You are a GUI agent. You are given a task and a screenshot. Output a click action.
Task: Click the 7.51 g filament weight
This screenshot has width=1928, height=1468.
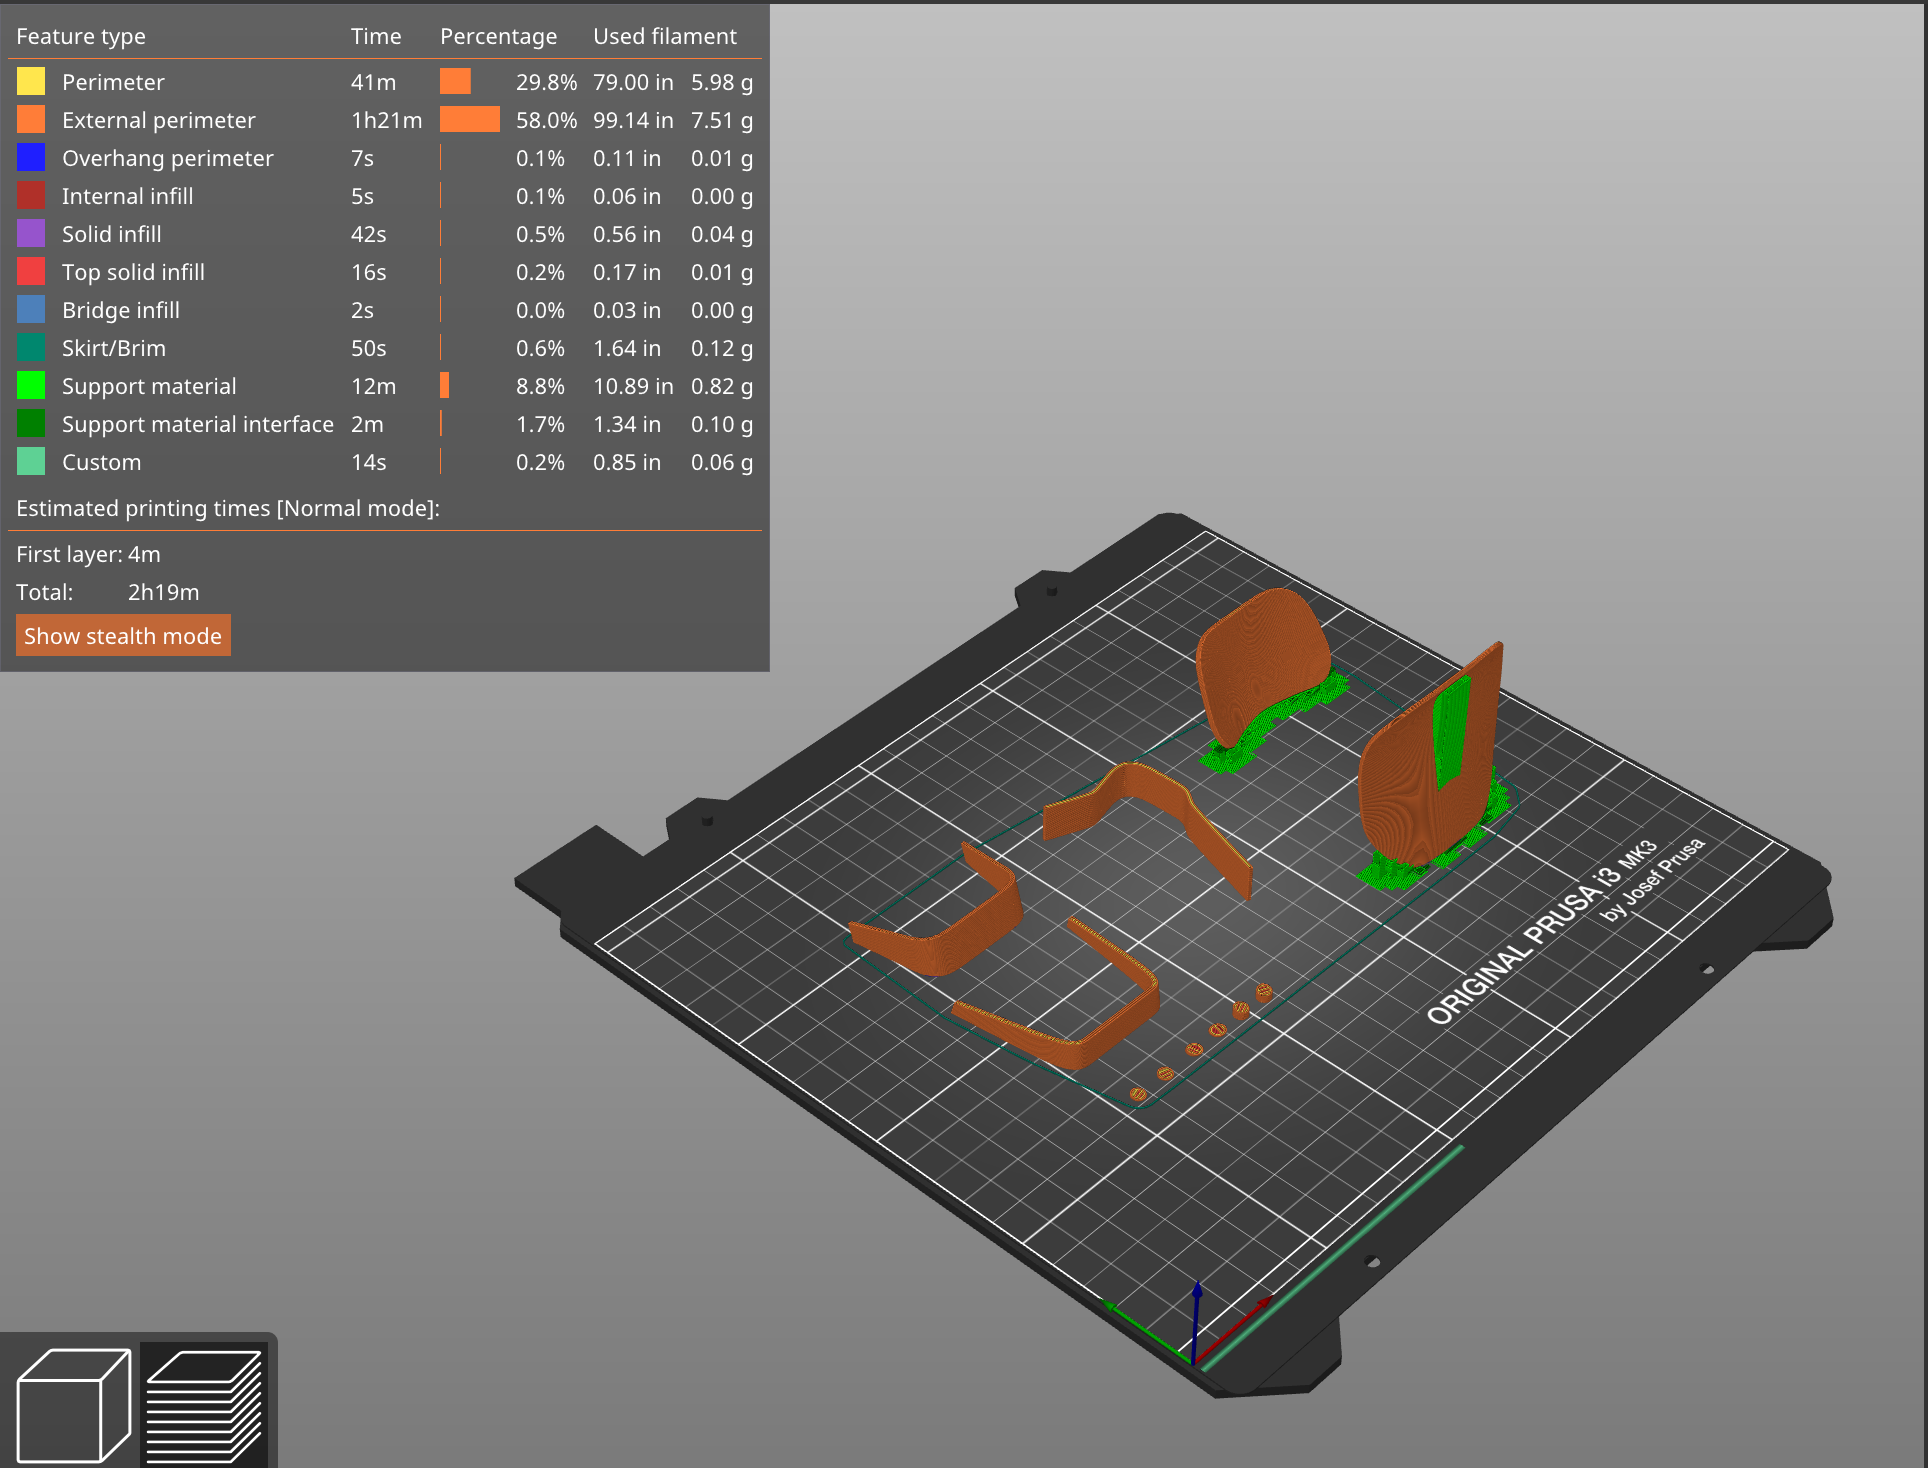pos(722,120)
